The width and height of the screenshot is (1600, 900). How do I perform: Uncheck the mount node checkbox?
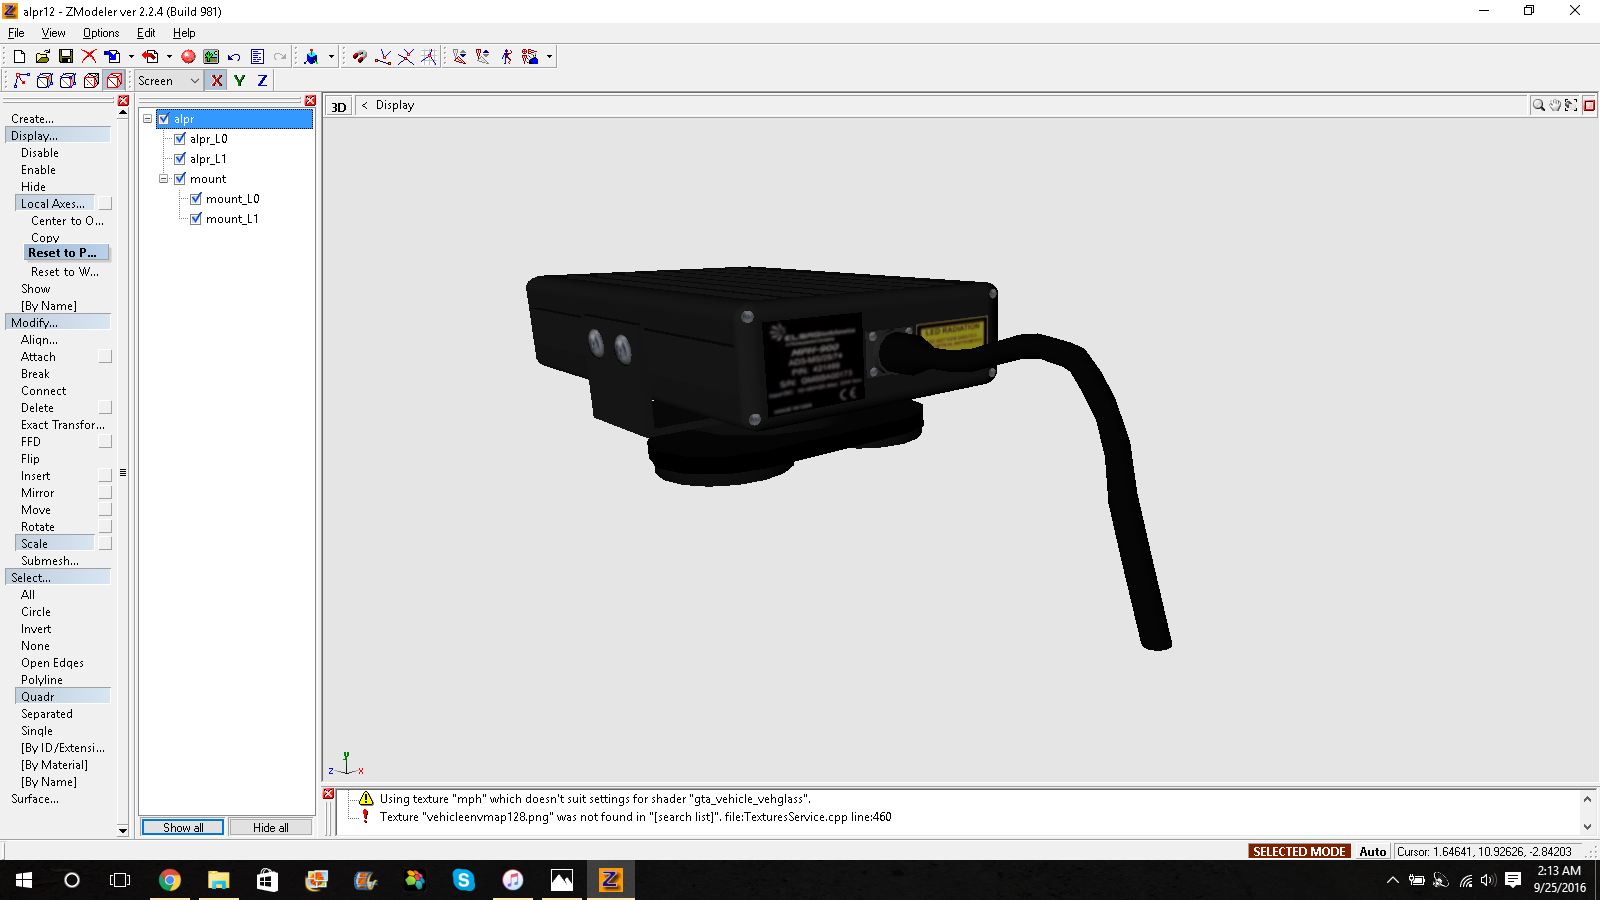click(180, 179)
